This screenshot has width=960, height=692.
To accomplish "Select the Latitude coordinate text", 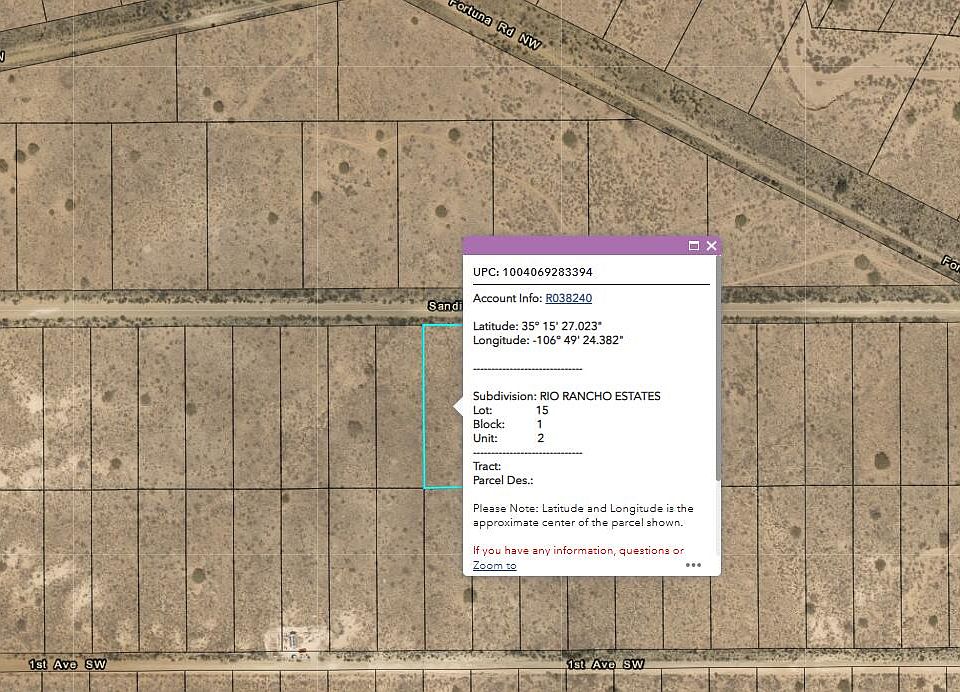I will tap(535, 324).
